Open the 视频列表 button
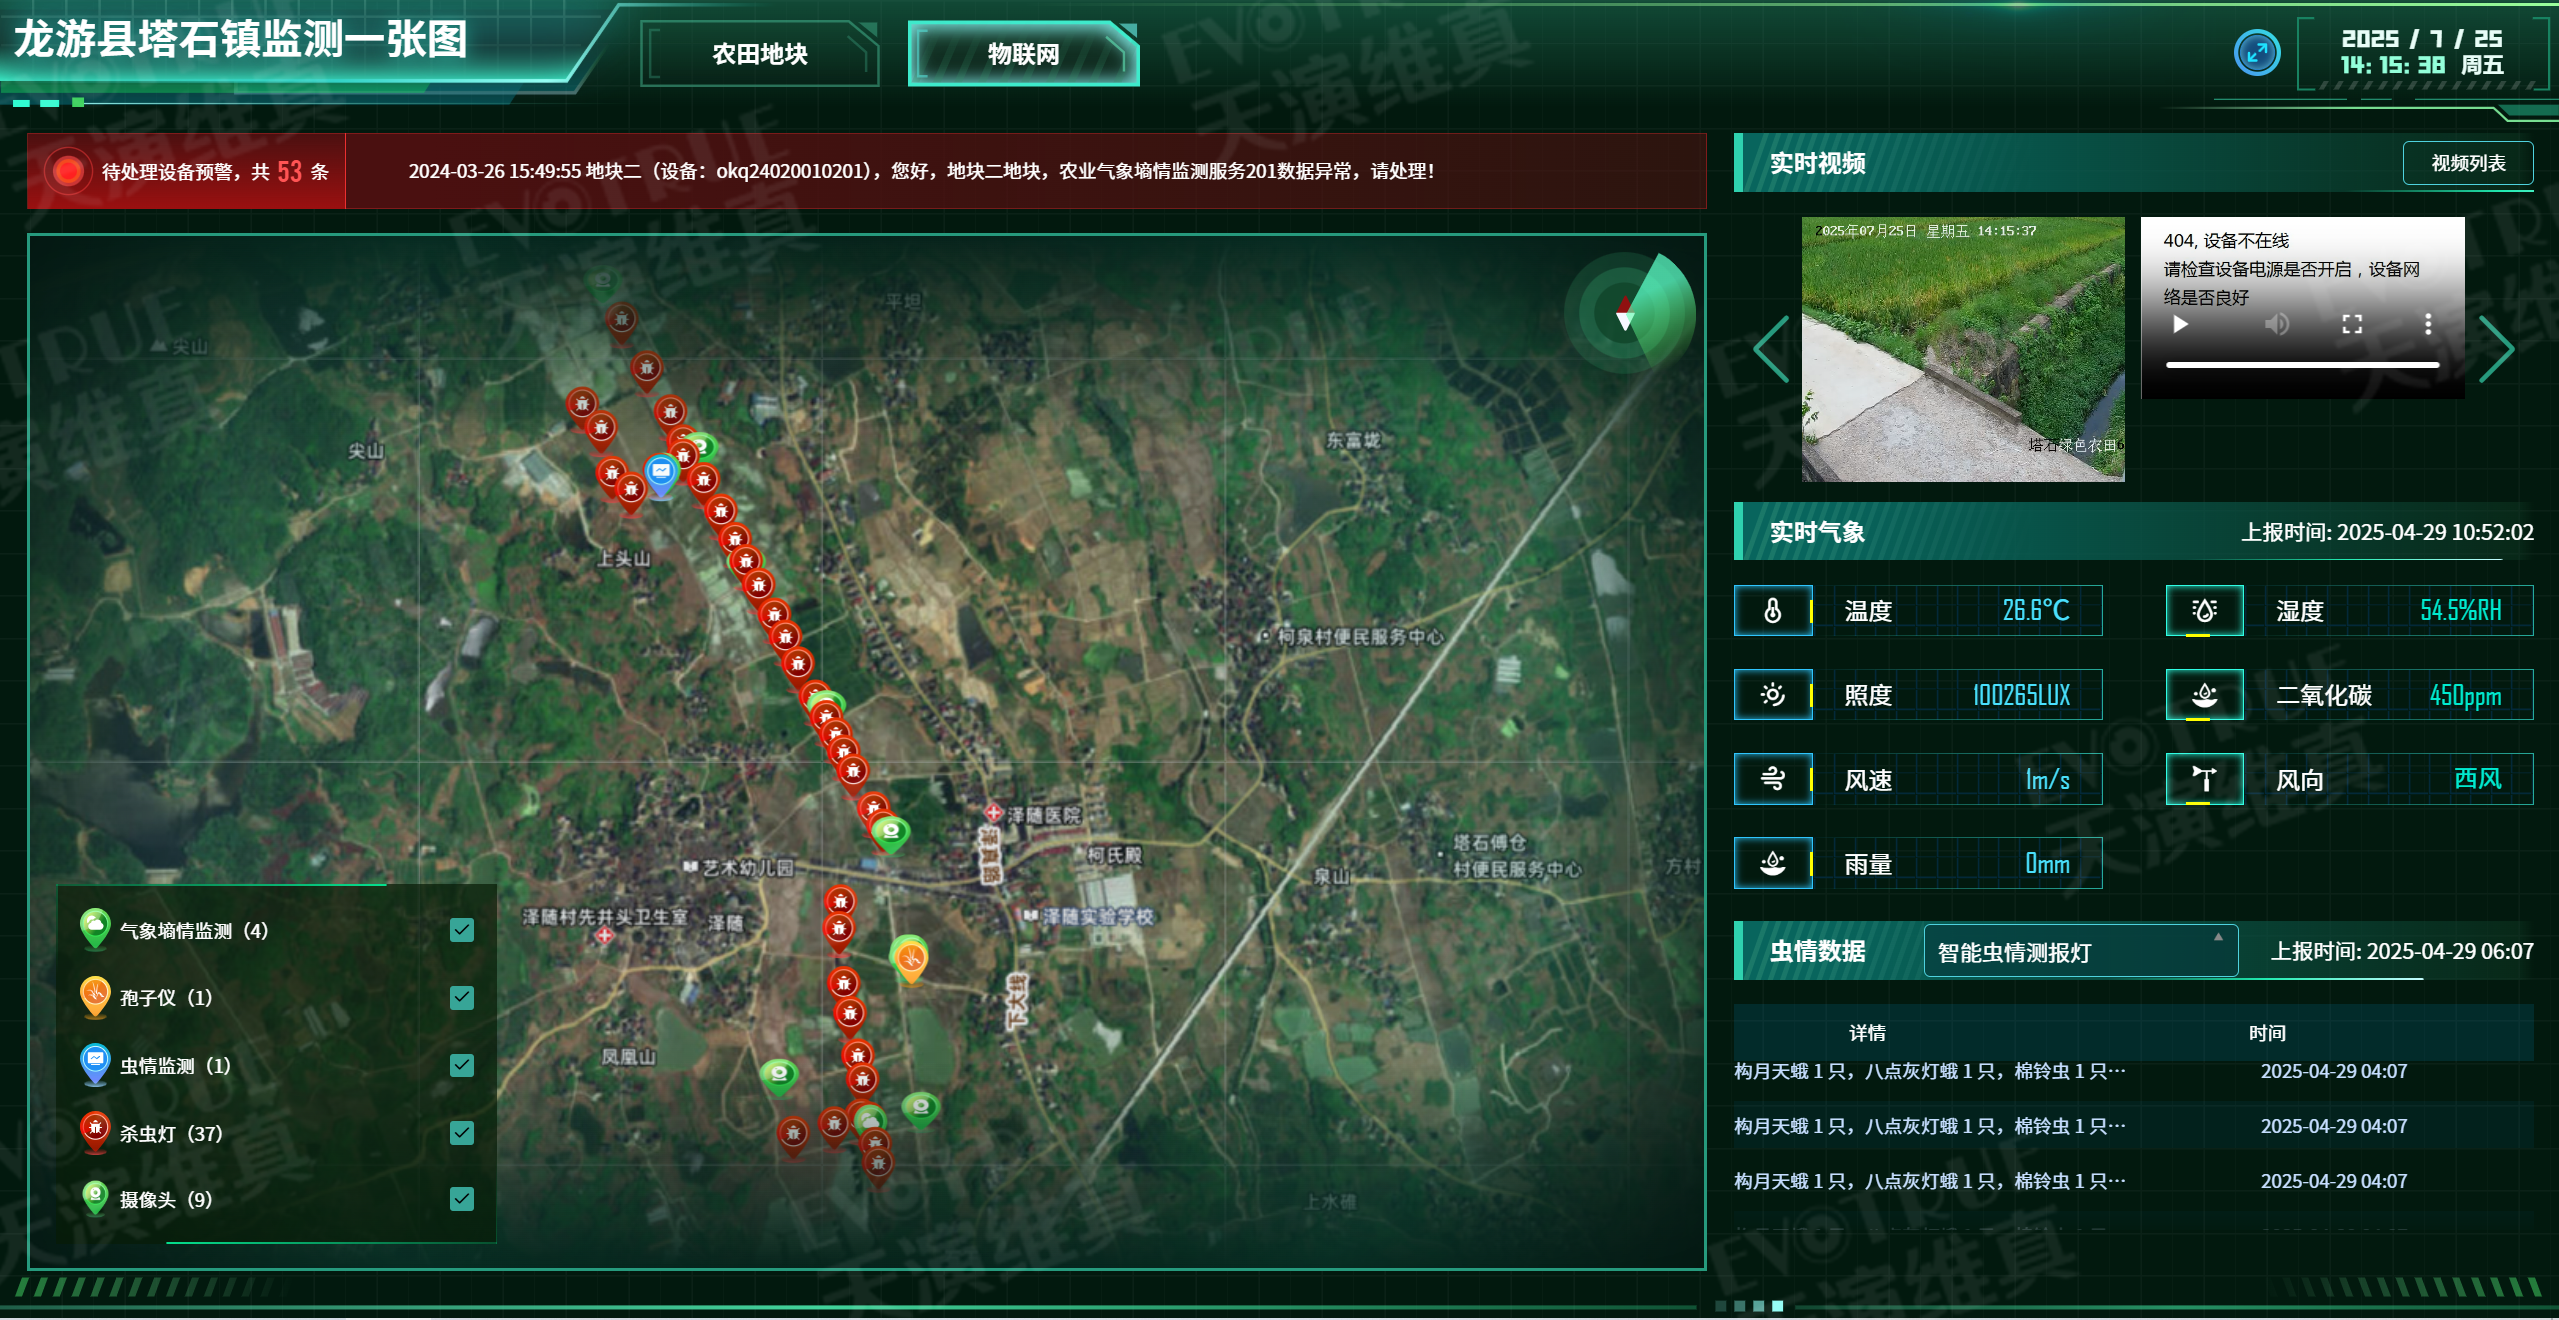This screenshot has height=1320, width=2559. [2467, 163]
